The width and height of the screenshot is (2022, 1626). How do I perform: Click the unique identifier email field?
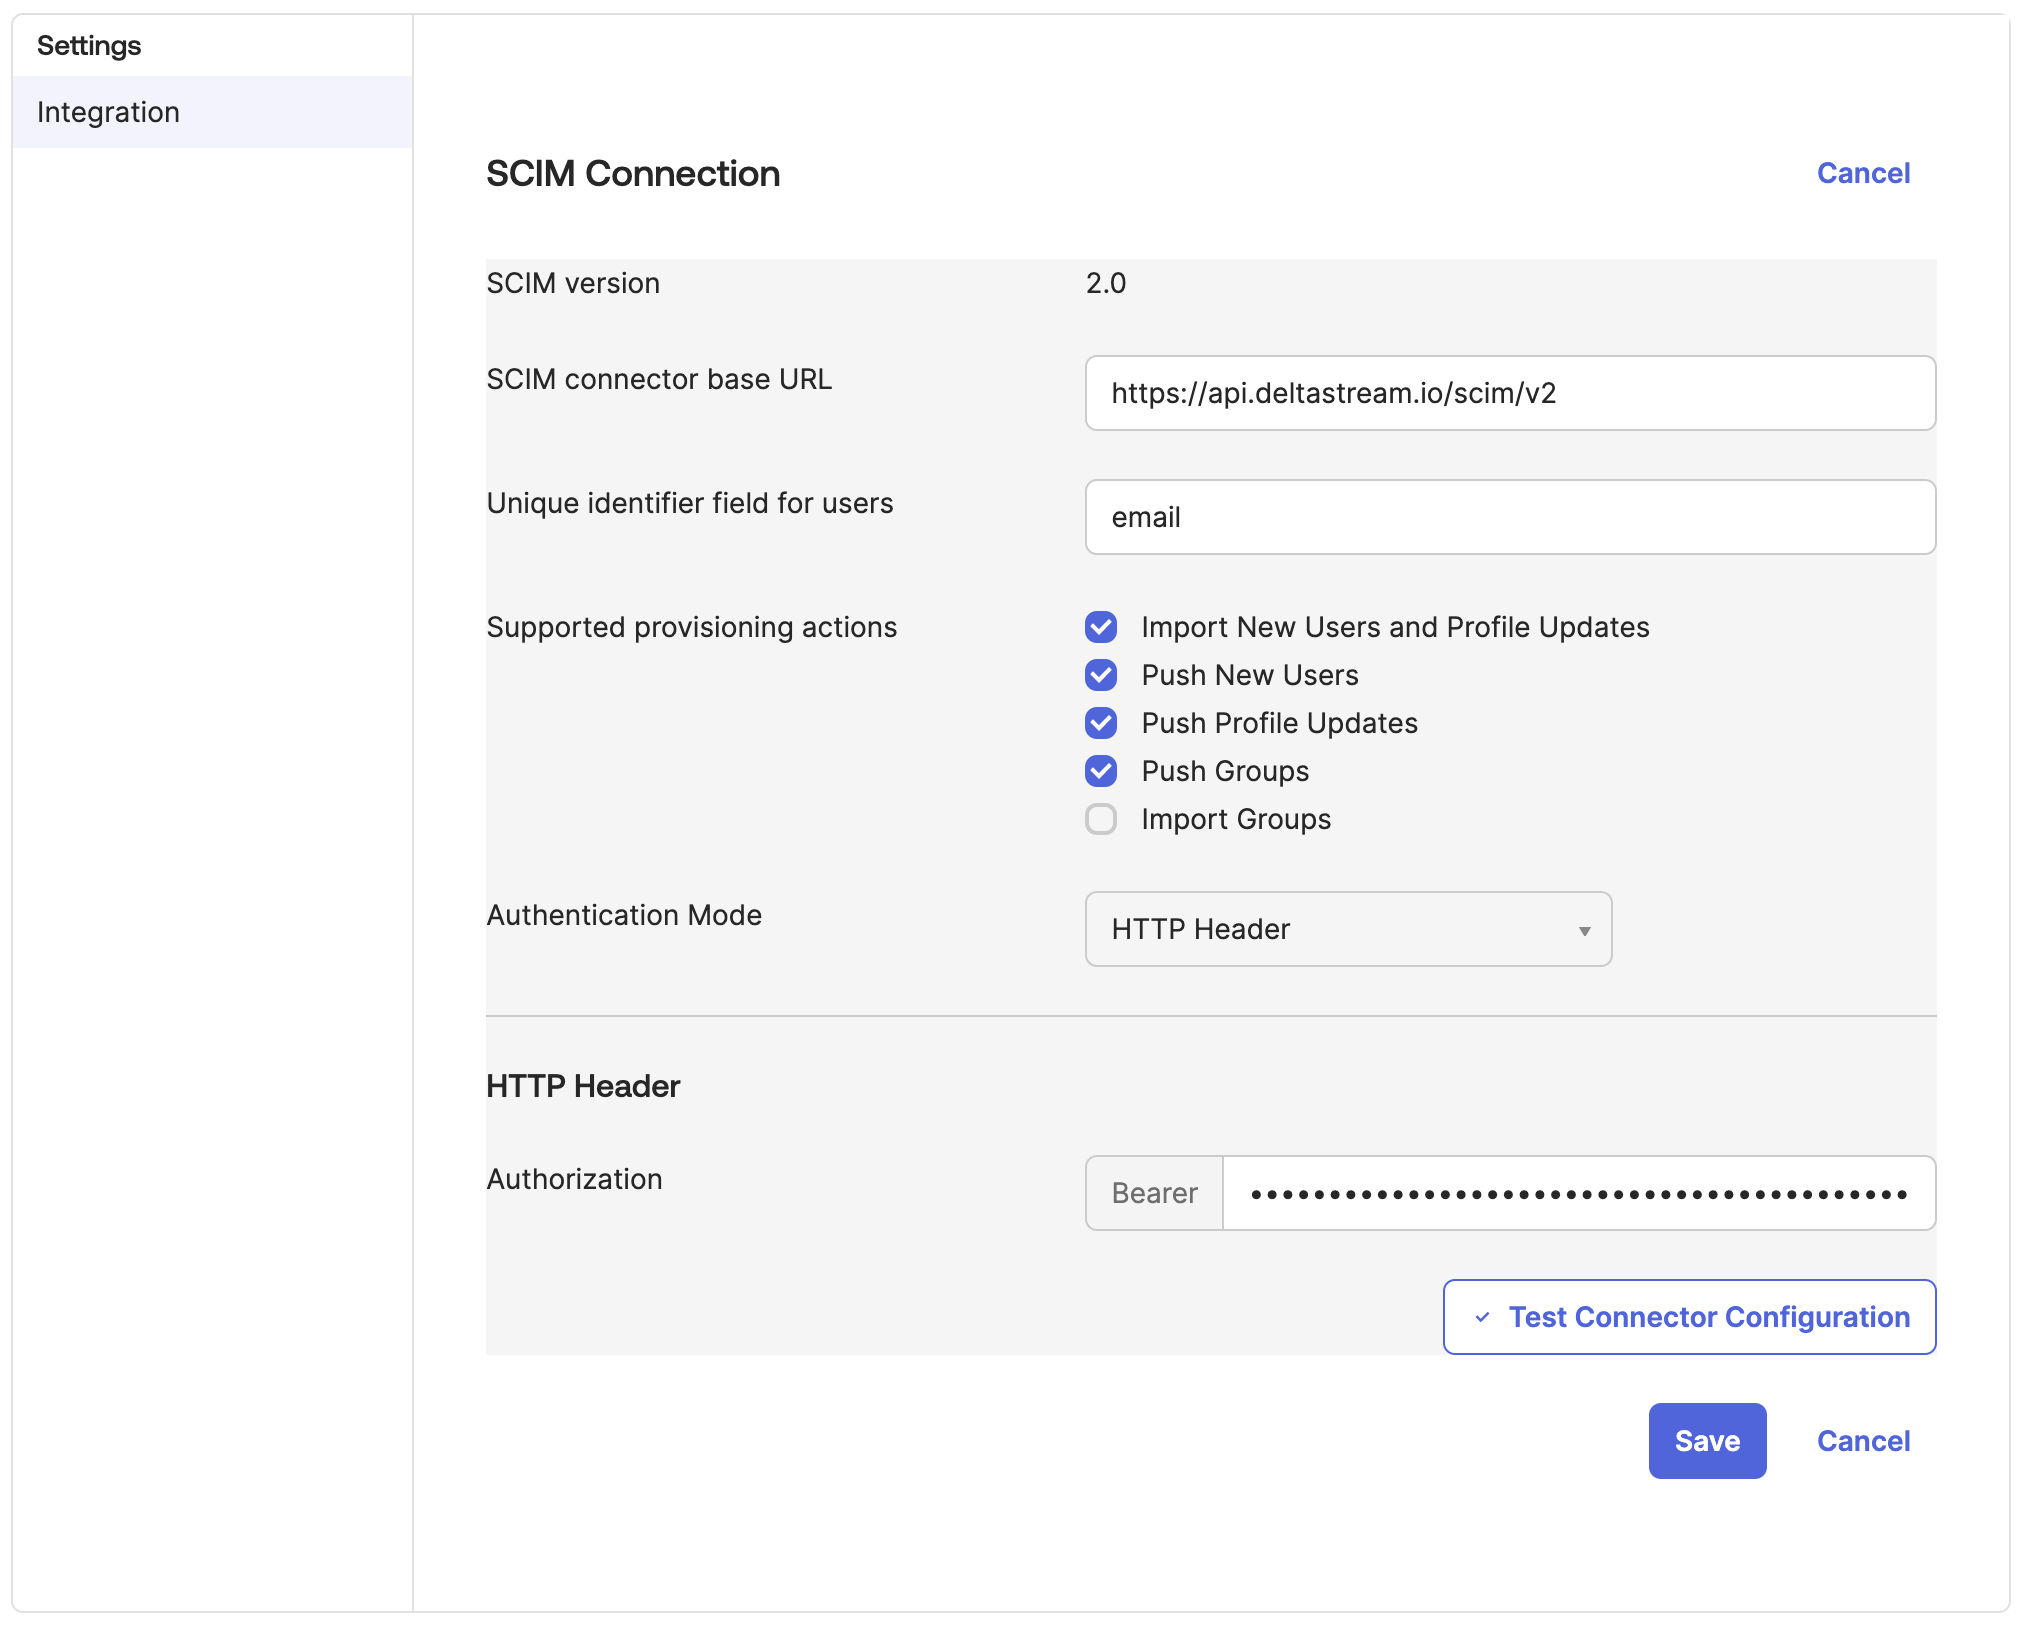tap(1509, 517)
